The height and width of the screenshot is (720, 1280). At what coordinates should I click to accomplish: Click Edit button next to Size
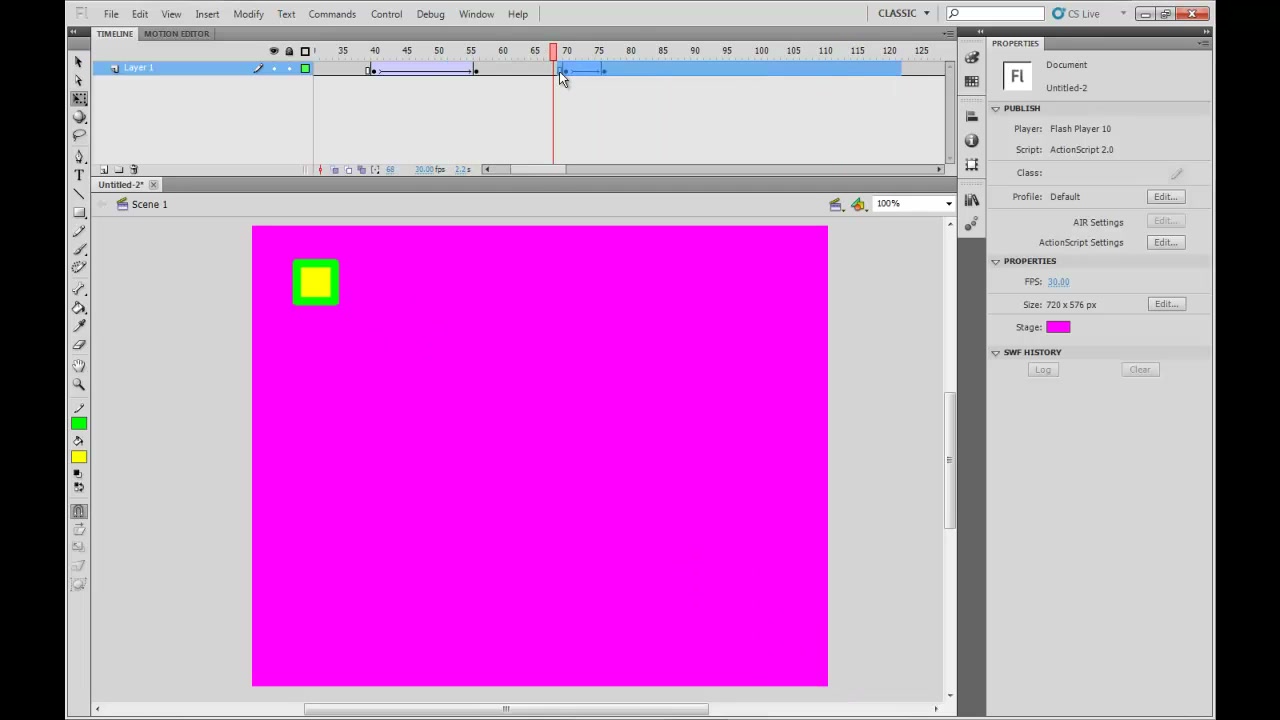tap(1166, 304)
